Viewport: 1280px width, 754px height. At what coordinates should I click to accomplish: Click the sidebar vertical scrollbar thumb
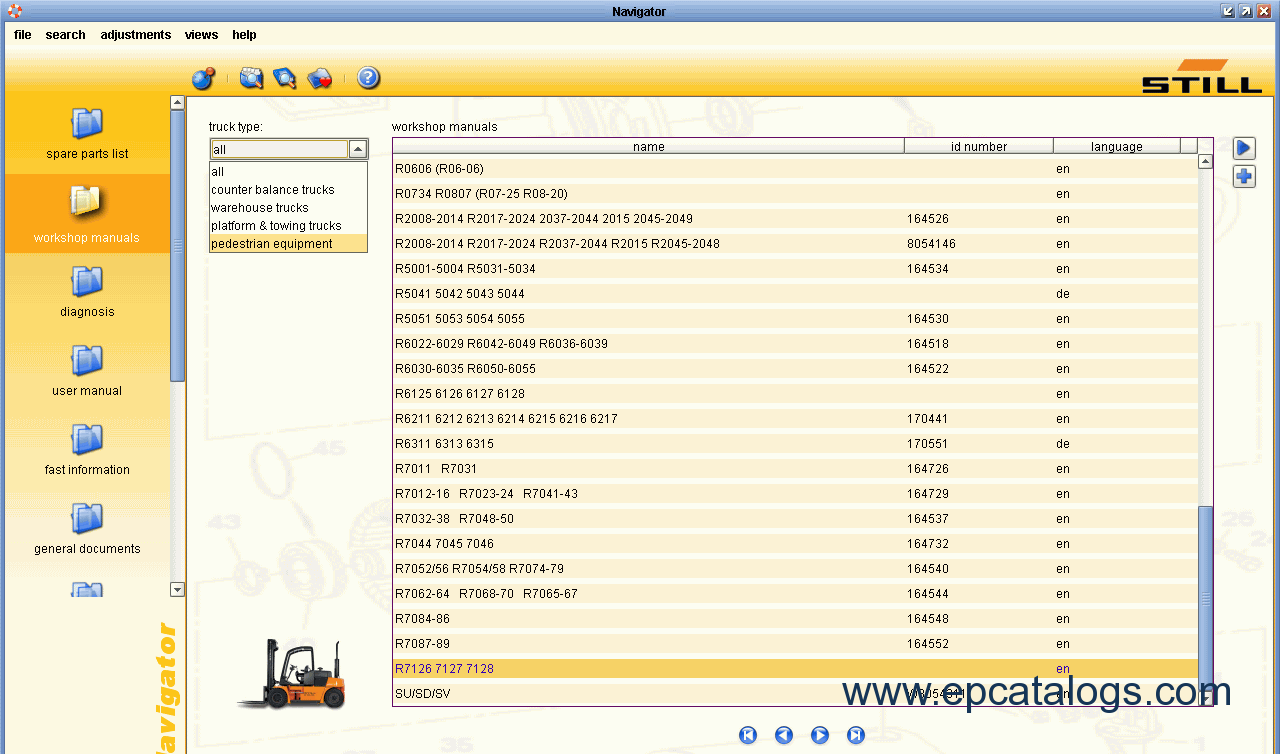click(178, 245)
